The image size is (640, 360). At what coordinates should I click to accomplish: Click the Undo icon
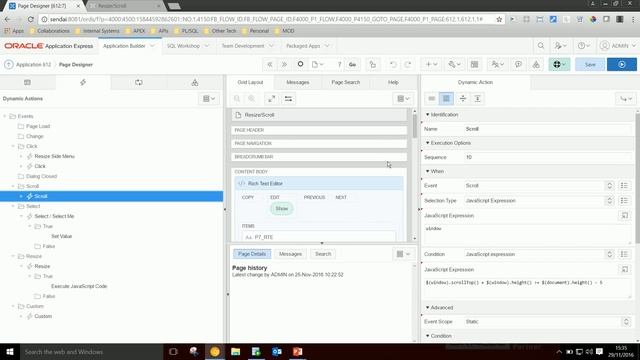point(393,64)
